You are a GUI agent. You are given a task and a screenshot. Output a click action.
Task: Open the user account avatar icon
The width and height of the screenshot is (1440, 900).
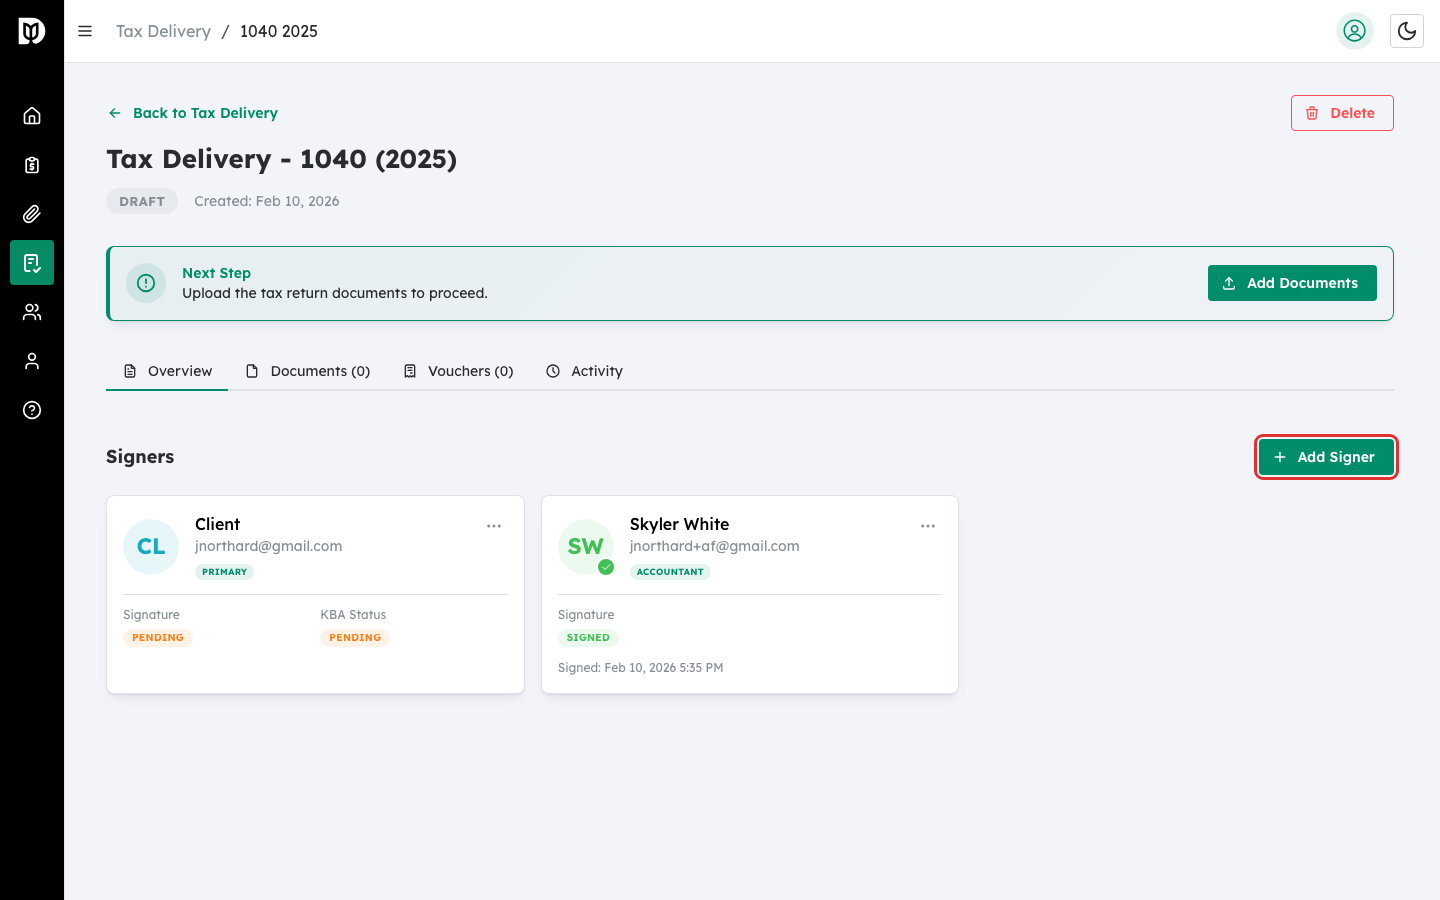(x=1355, y=31)
